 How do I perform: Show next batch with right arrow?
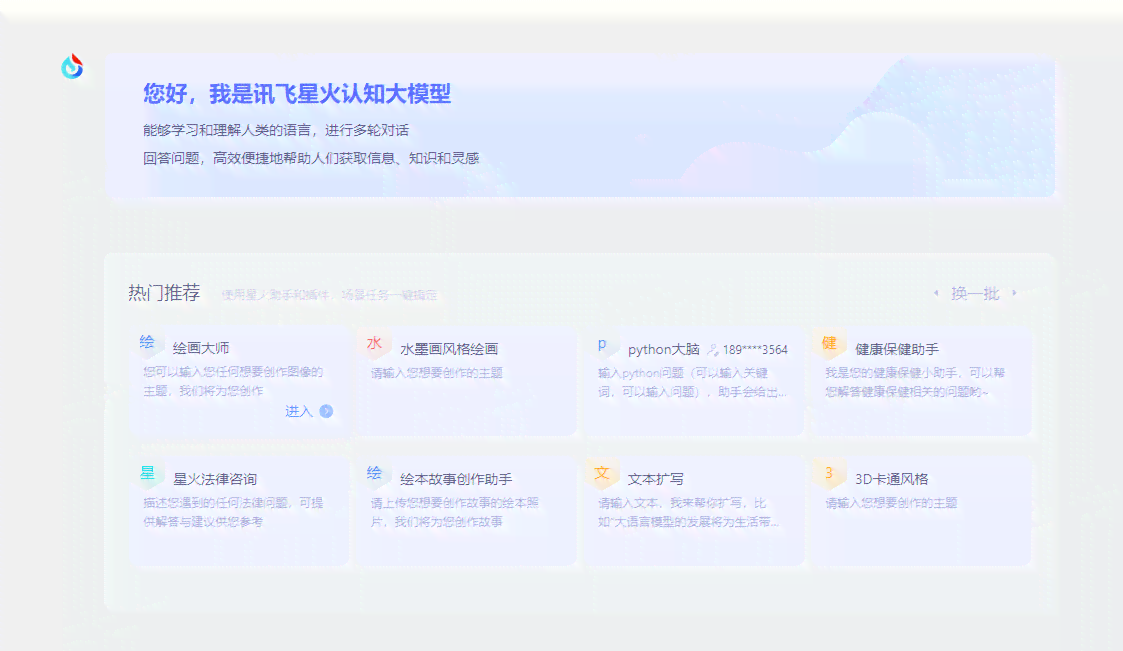pyautogui.click(x=1014, y=293)
